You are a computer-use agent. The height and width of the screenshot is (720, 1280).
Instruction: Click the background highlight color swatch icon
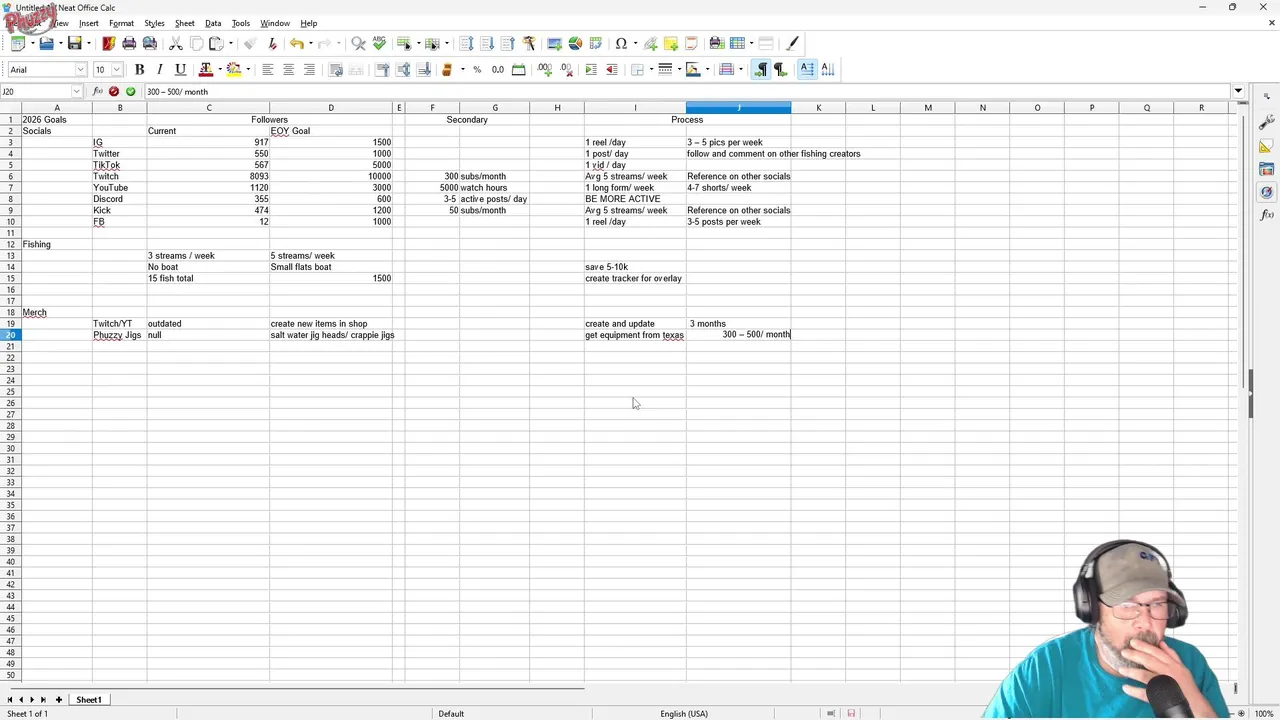click(x=234, y=69)
